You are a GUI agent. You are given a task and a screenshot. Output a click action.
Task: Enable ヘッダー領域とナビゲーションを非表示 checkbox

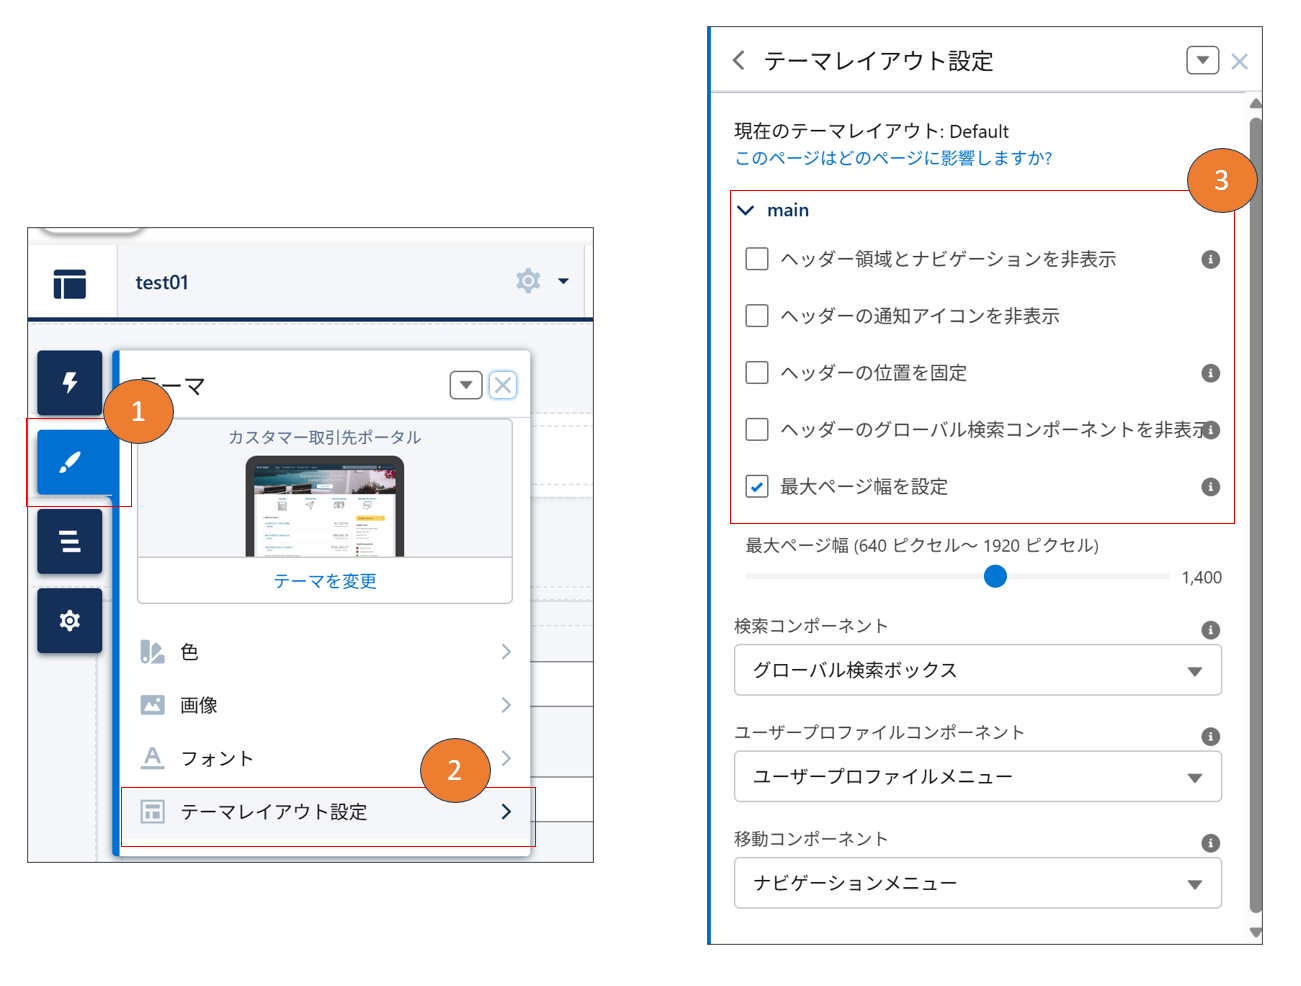click(x=757, y=259)
